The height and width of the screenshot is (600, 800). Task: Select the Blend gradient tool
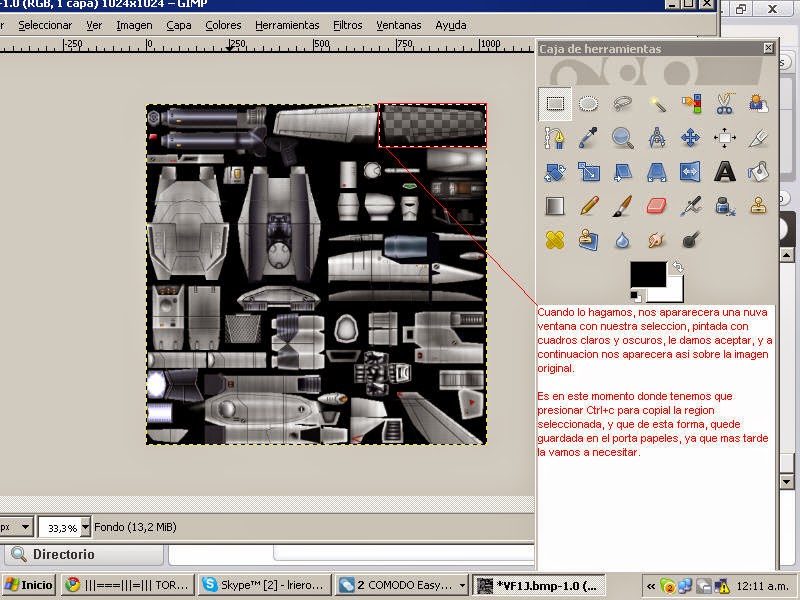[x=555, y=206]
